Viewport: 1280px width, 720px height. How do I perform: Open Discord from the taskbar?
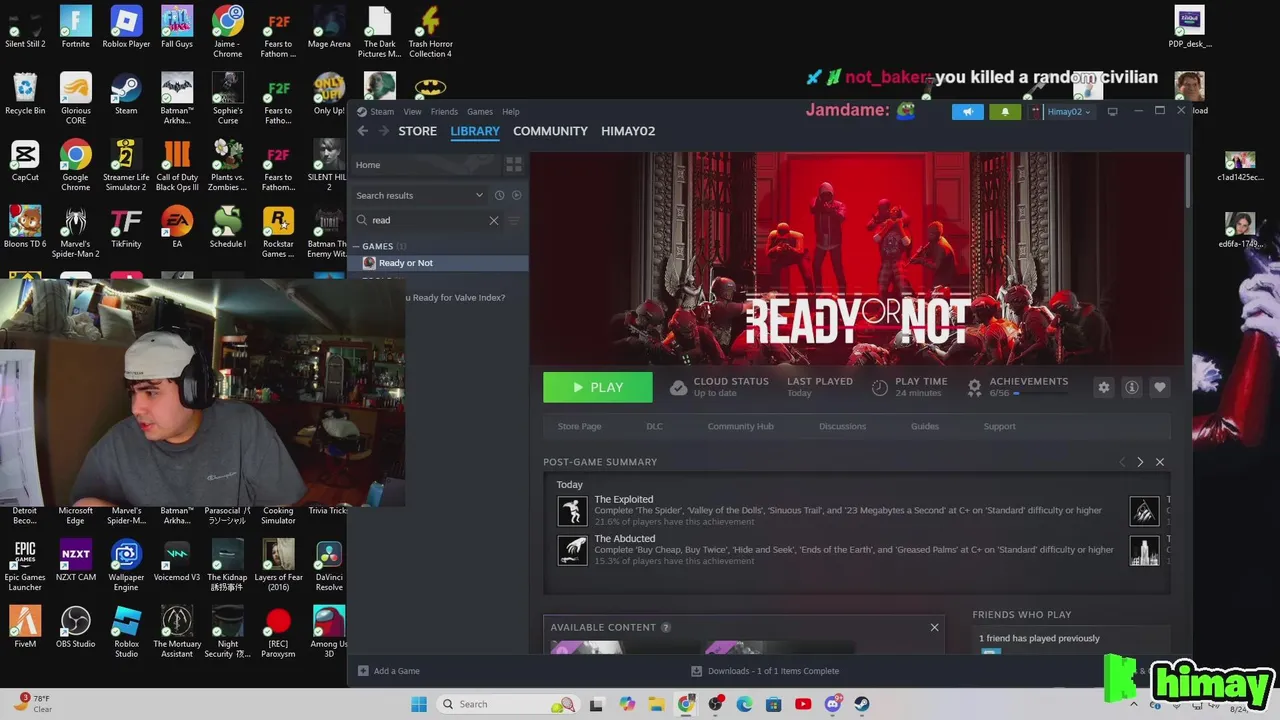tap(833, 704)
